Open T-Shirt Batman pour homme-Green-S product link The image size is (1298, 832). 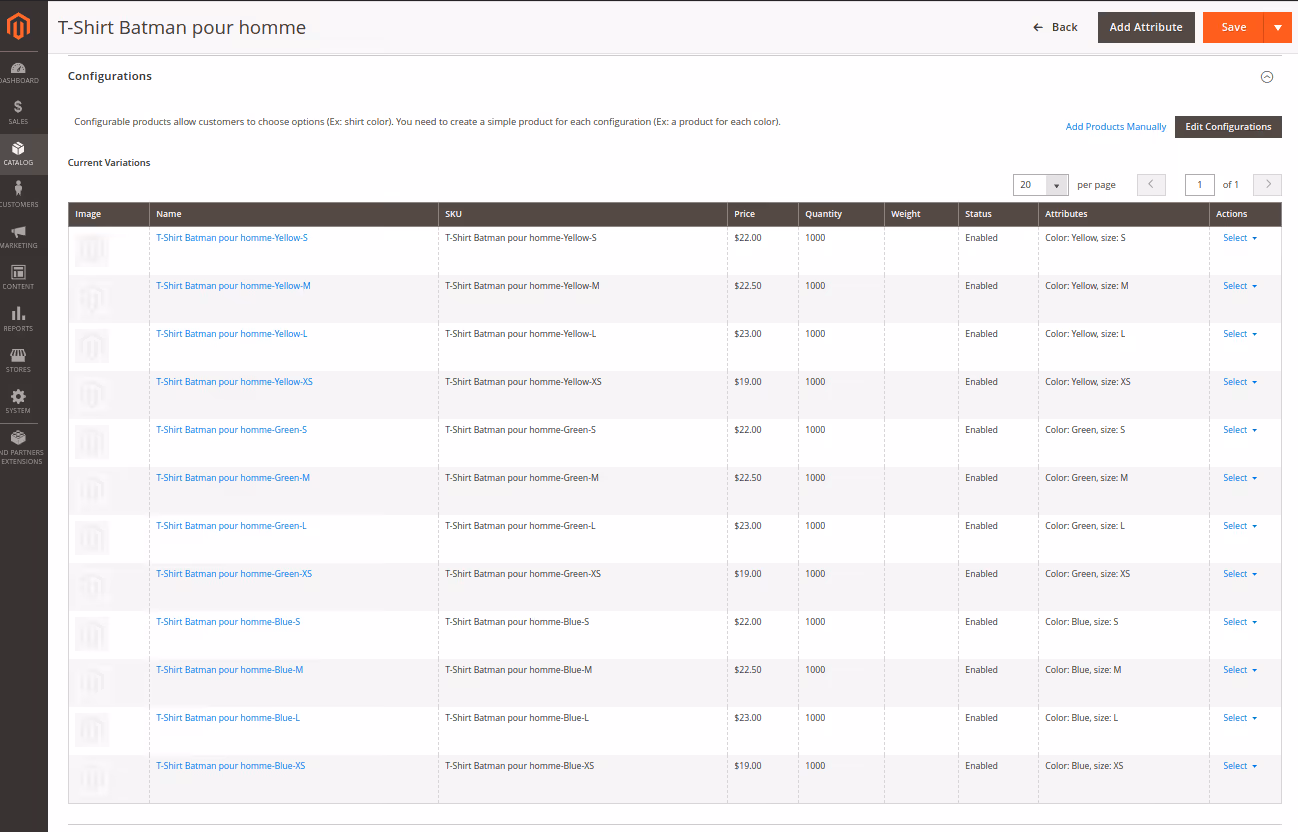click(x=231, y=430)
